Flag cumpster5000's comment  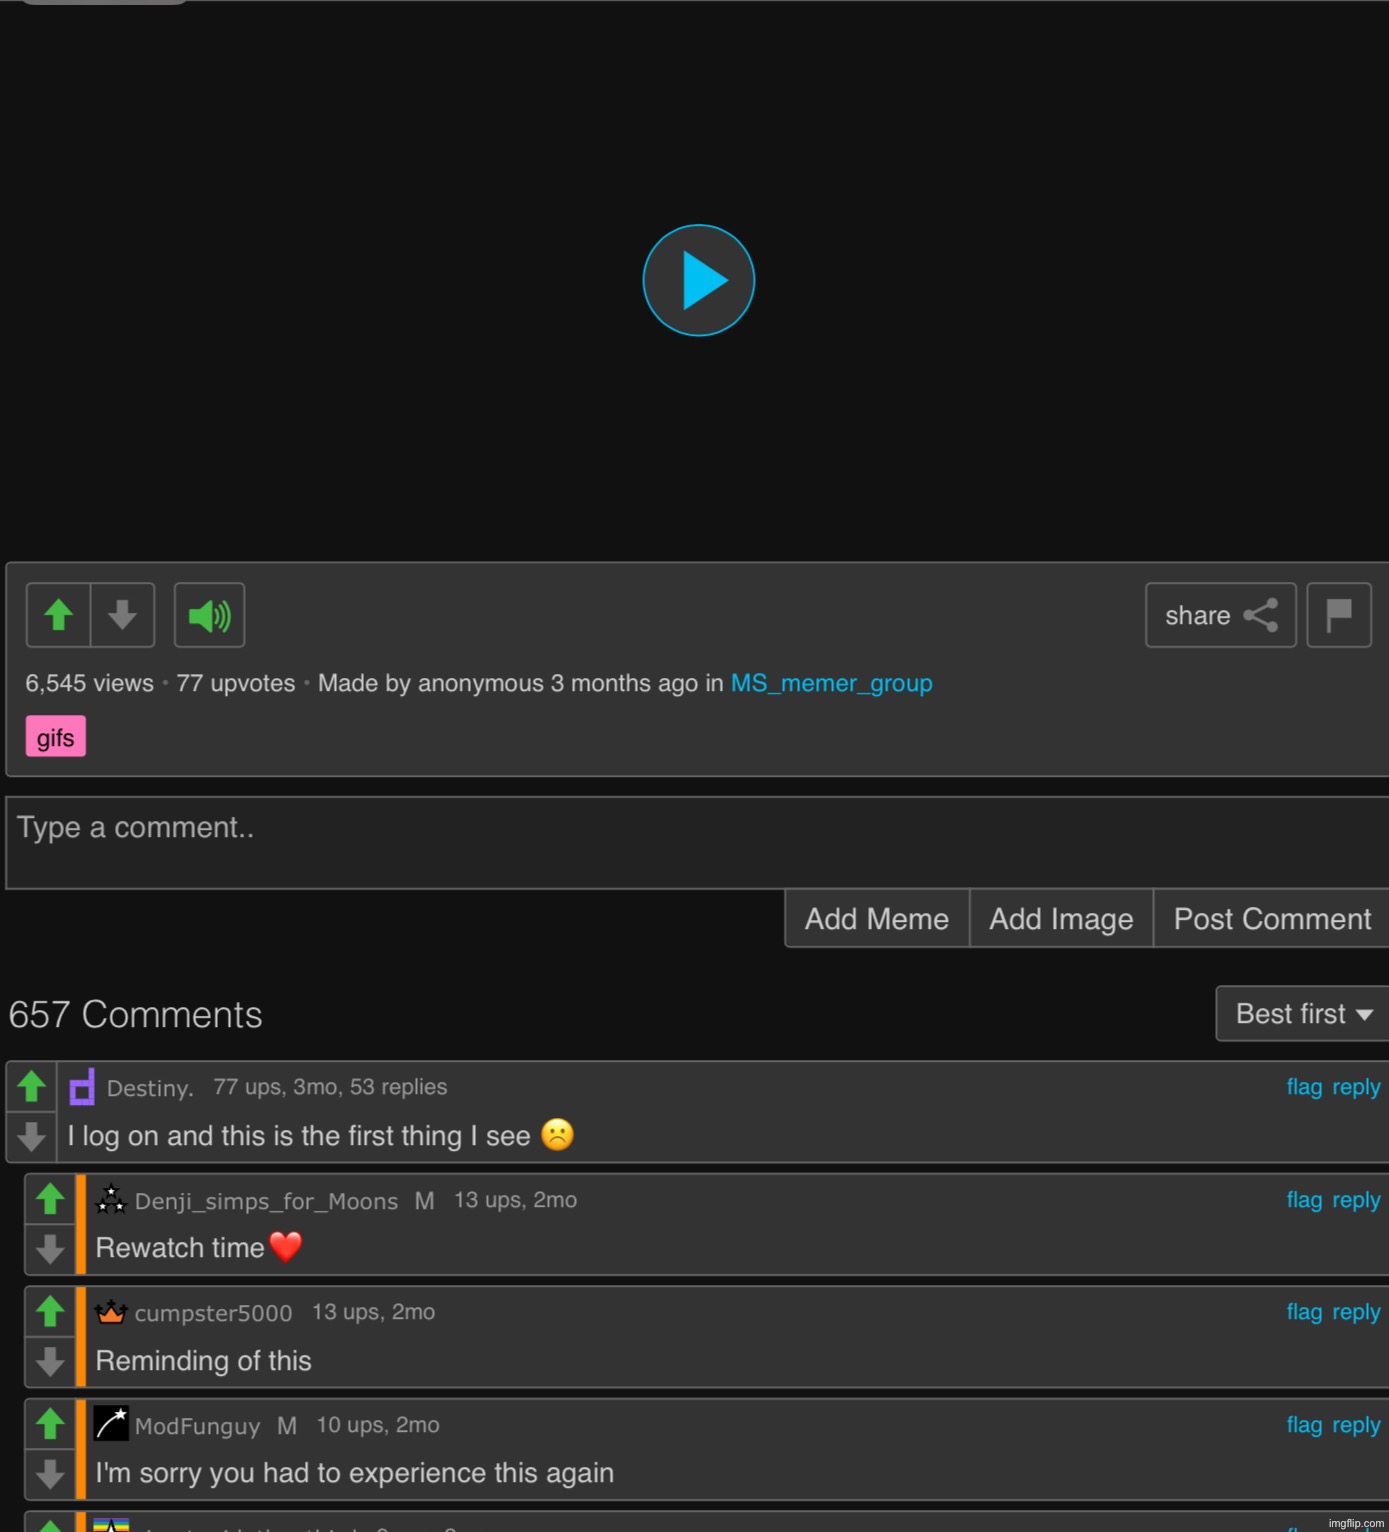pyautogui.click(x=1303, y=1312)
